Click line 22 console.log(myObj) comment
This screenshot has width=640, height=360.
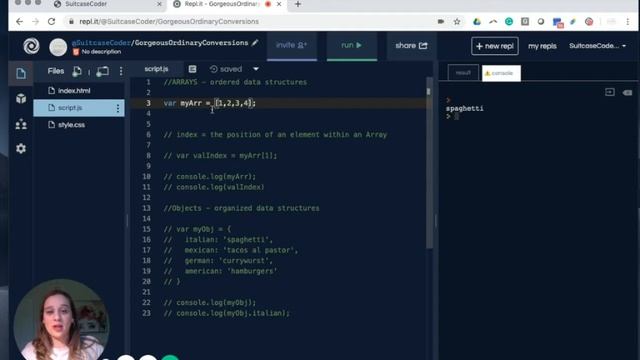pos(210,303)
